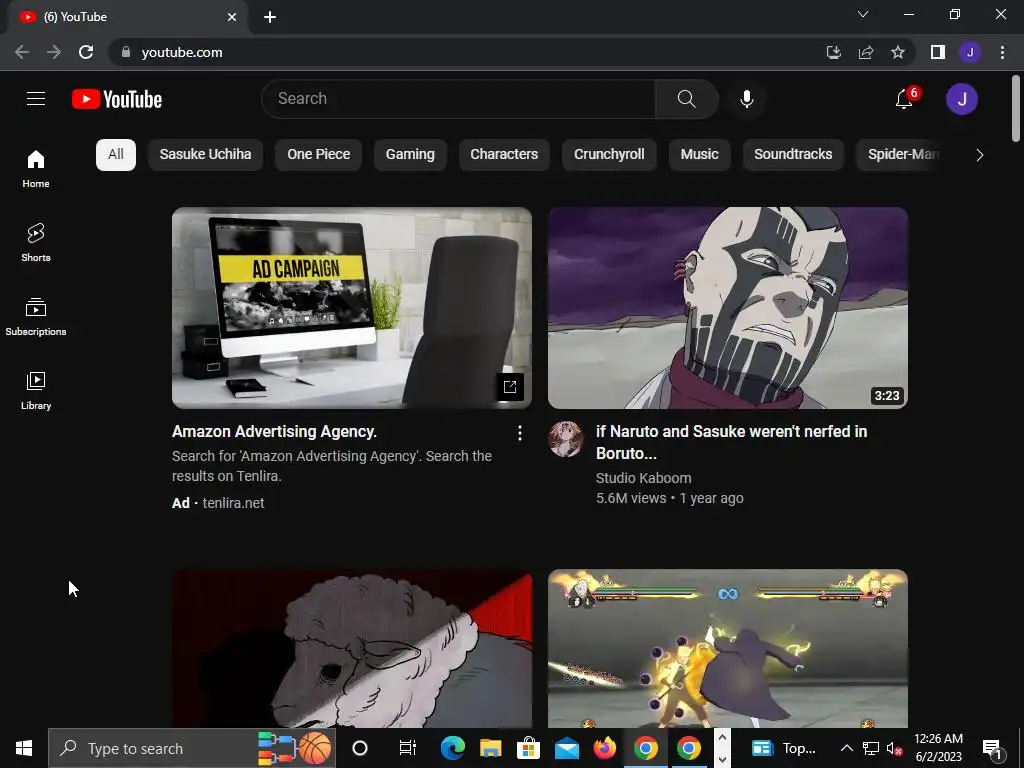Open the YouTube hamburger guide menu

click(36, 99)
